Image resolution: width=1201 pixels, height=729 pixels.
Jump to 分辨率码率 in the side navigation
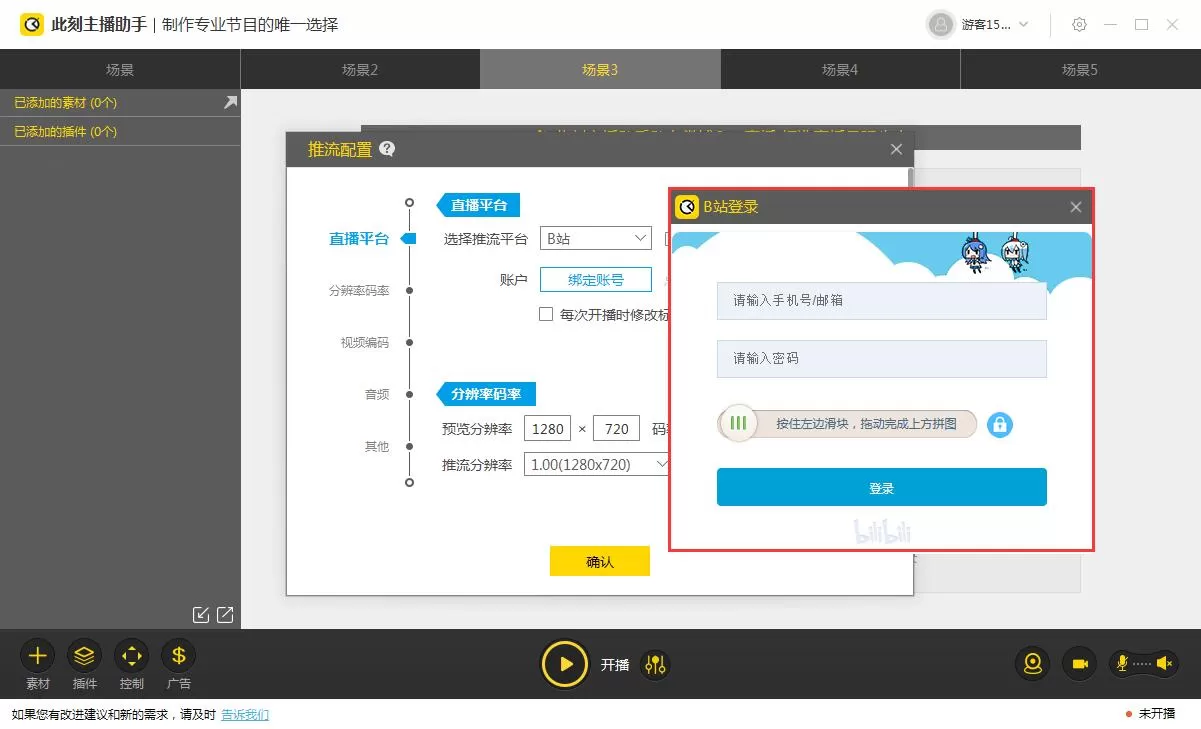[x=359, y=290]
